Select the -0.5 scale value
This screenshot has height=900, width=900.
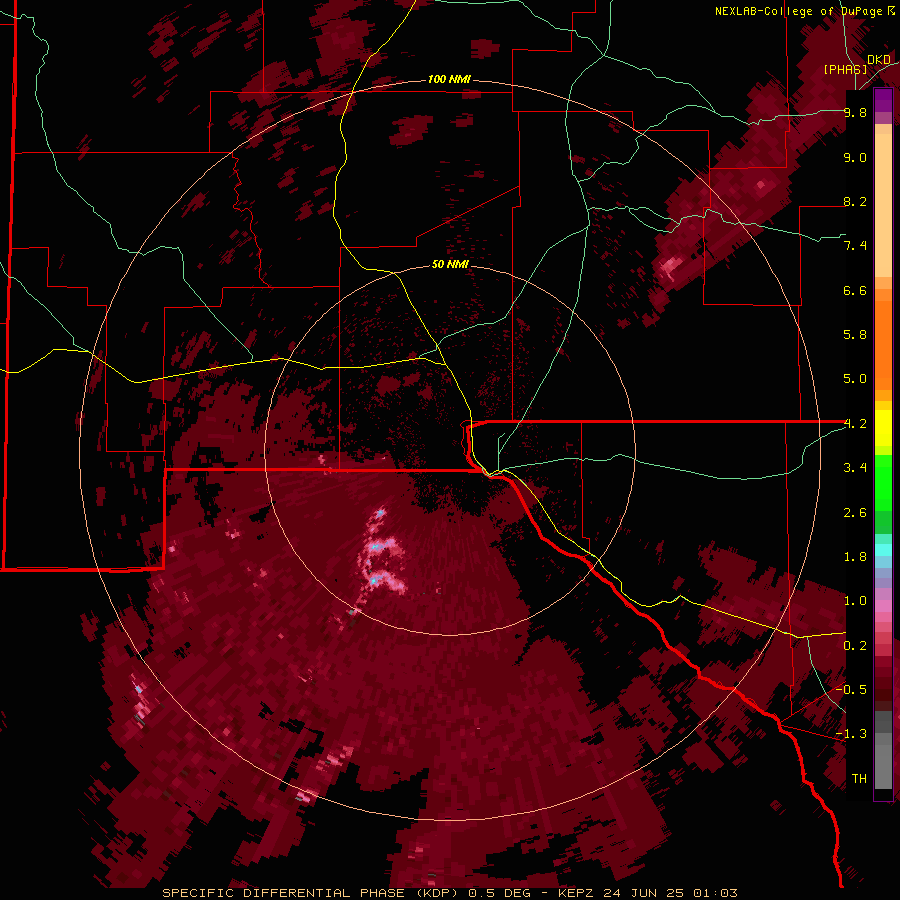point(851,690)
